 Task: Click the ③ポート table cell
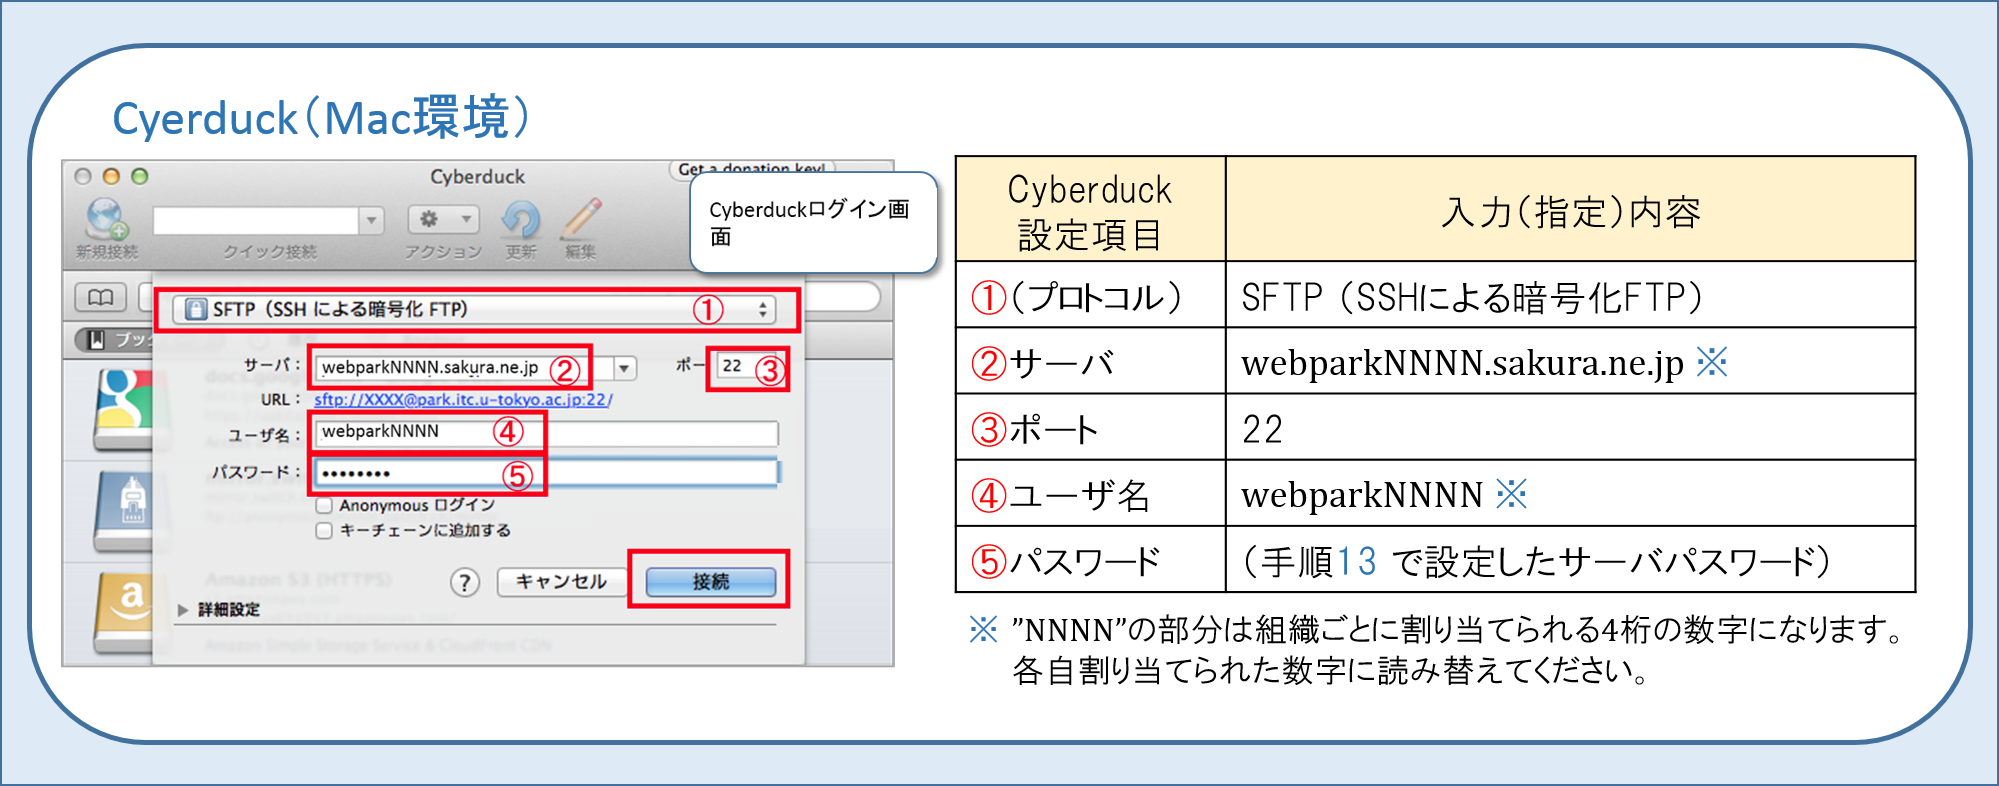point(1090,428)
